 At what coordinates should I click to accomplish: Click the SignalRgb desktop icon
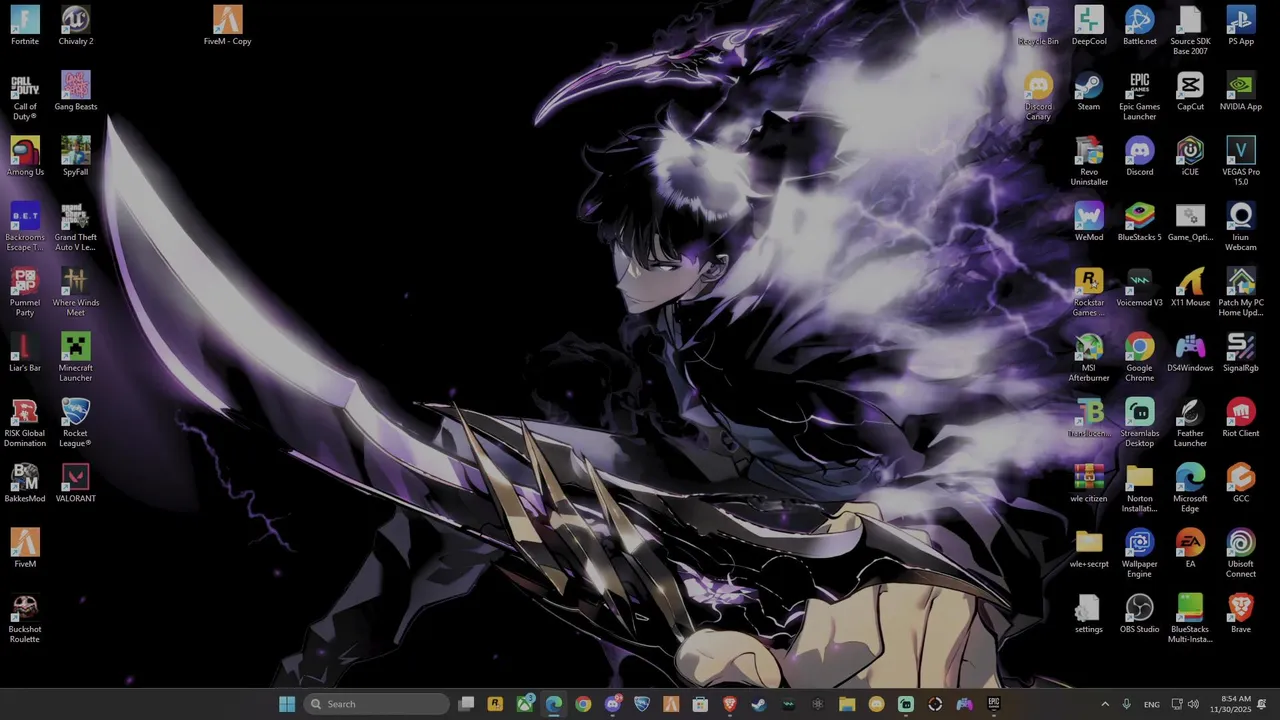1241,353
